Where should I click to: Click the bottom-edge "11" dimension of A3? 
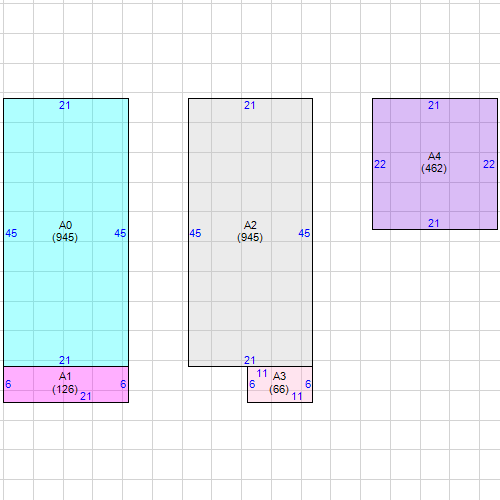(x=297, y=396)
